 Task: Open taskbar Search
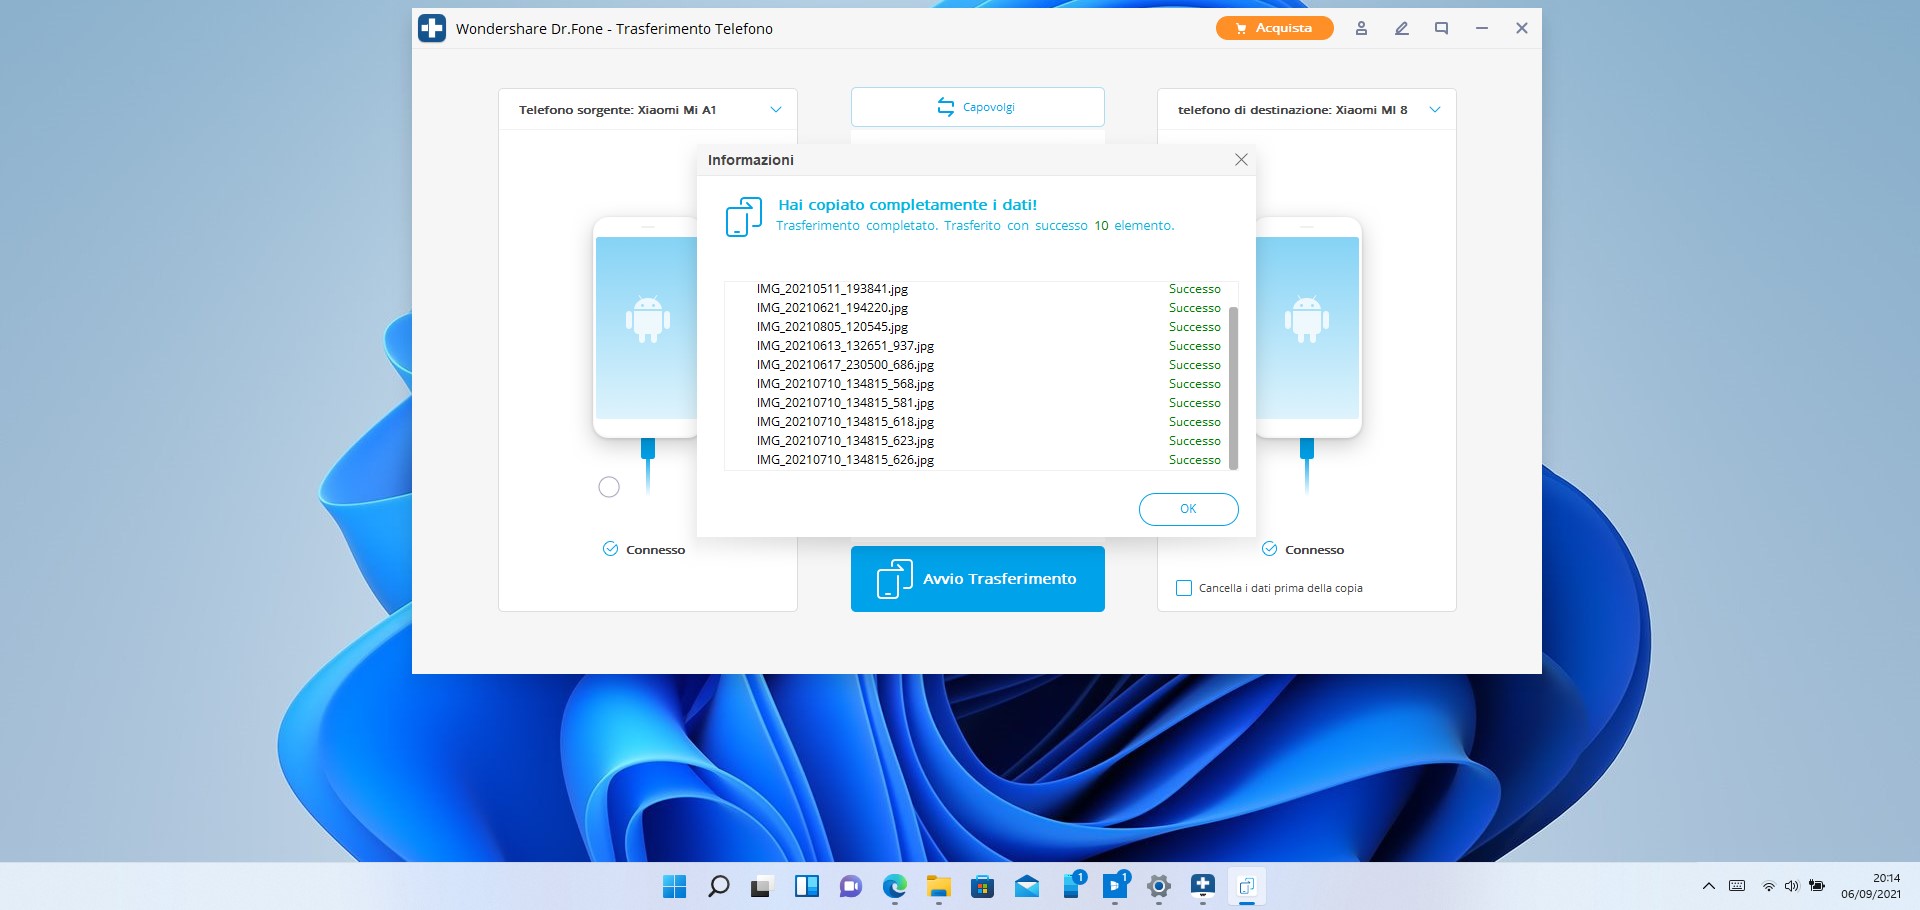(719, 886)
